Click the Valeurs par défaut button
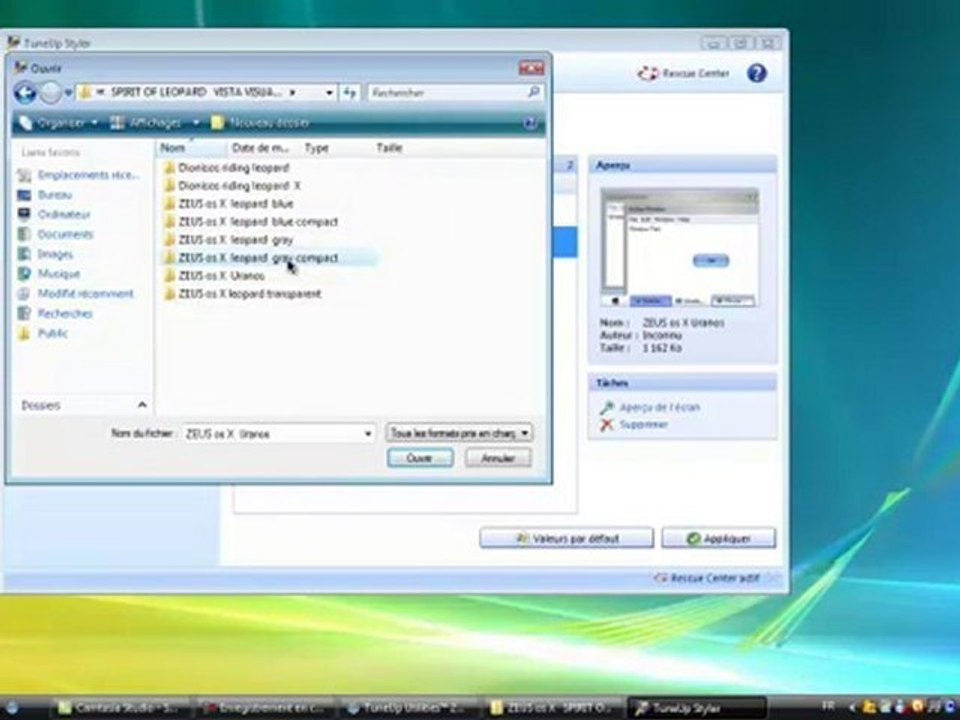Viewport: 960px width, 720px height. (567, 539)
